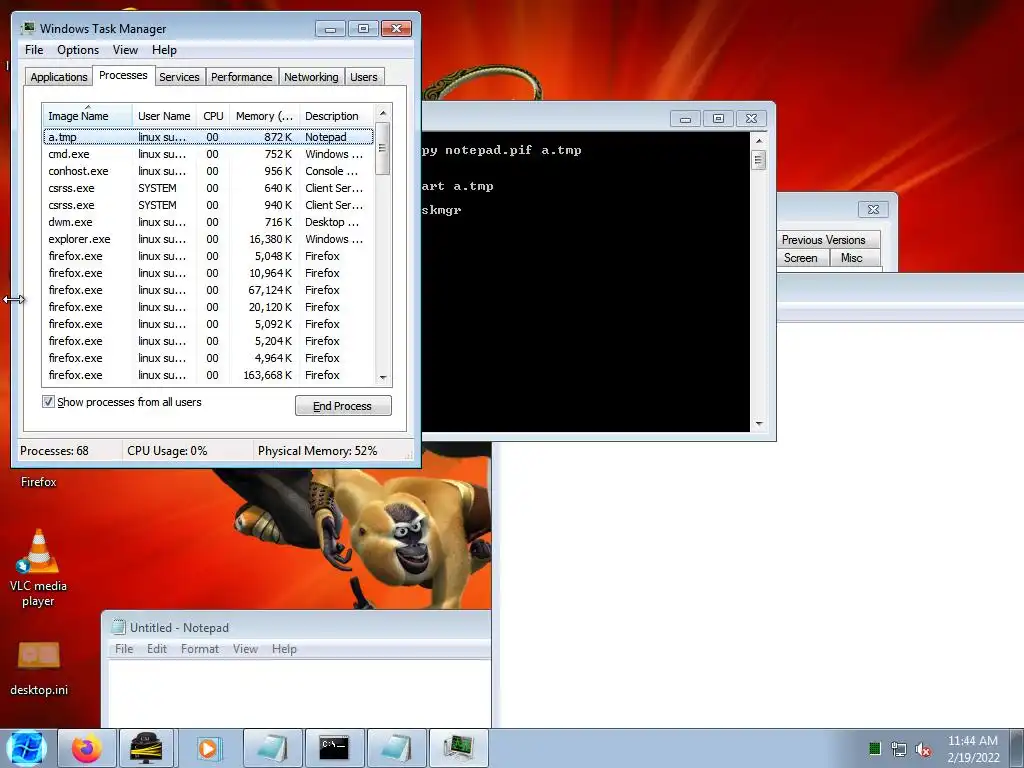Viewport: 1024px width, 768px height.
Task: Click the End Process button
Action: pyautogui.click(x=343, y=406)
